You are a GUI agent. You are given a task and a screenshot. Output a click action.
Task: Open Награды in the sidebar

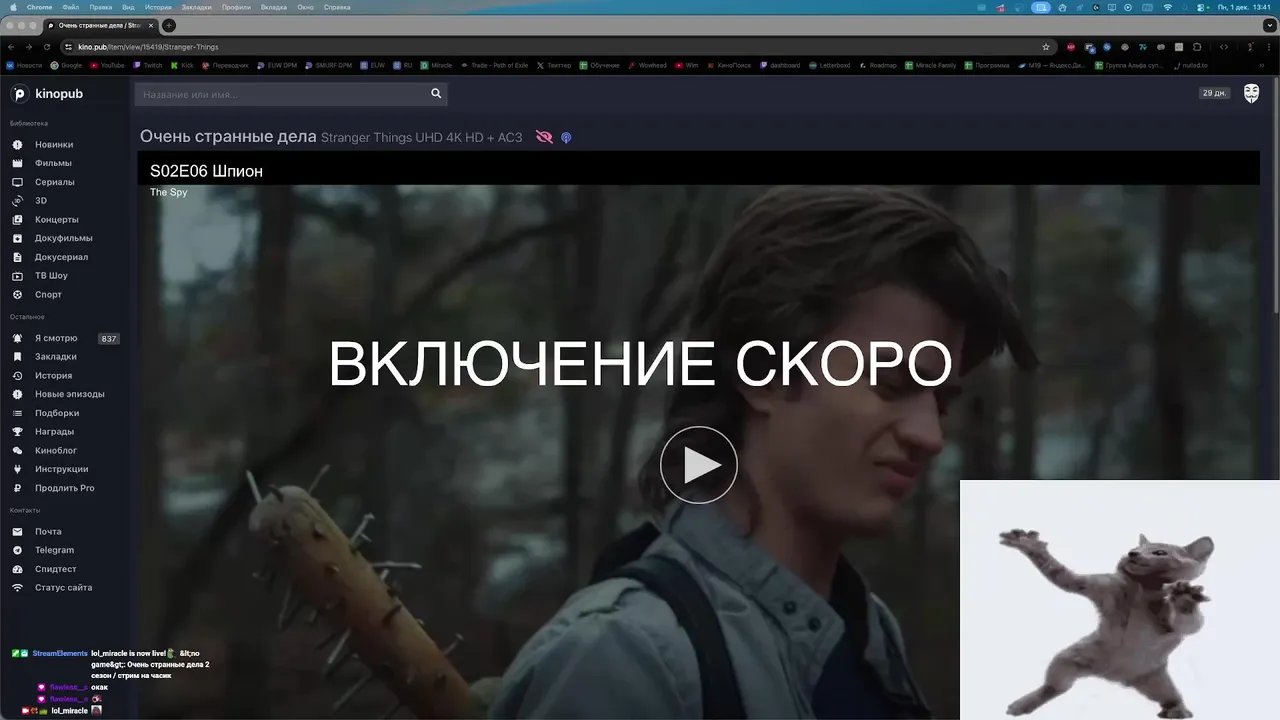point(55,431)
